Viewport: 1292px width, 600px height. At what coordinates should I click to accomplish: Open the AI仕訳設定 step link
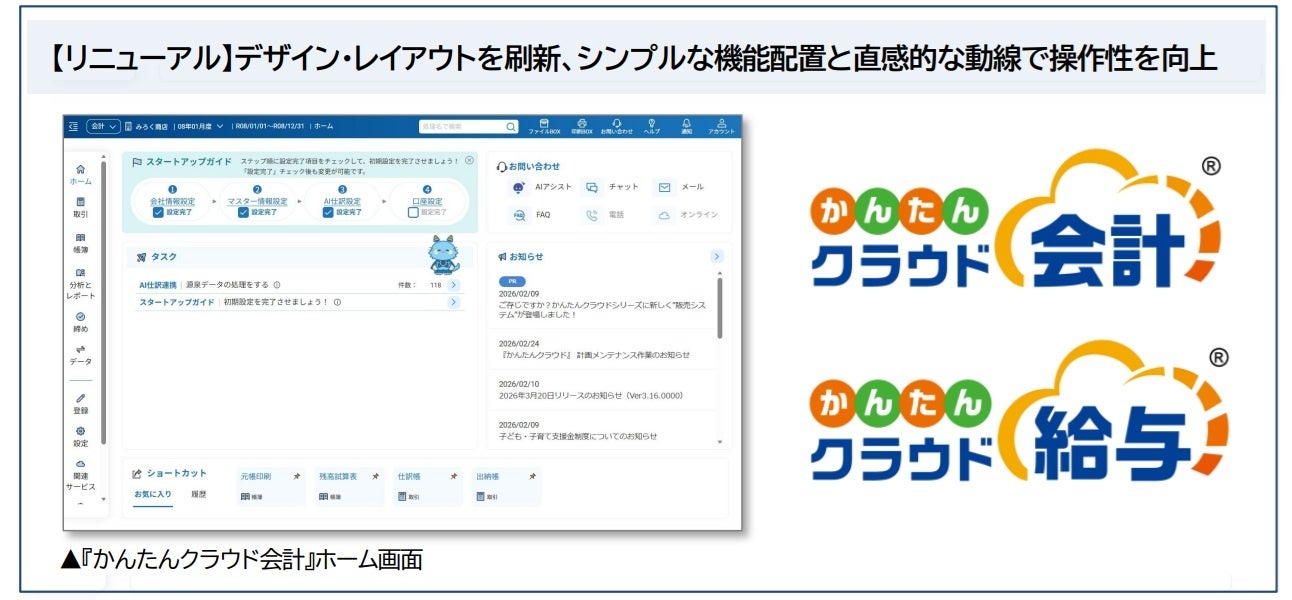click(342, 201)
